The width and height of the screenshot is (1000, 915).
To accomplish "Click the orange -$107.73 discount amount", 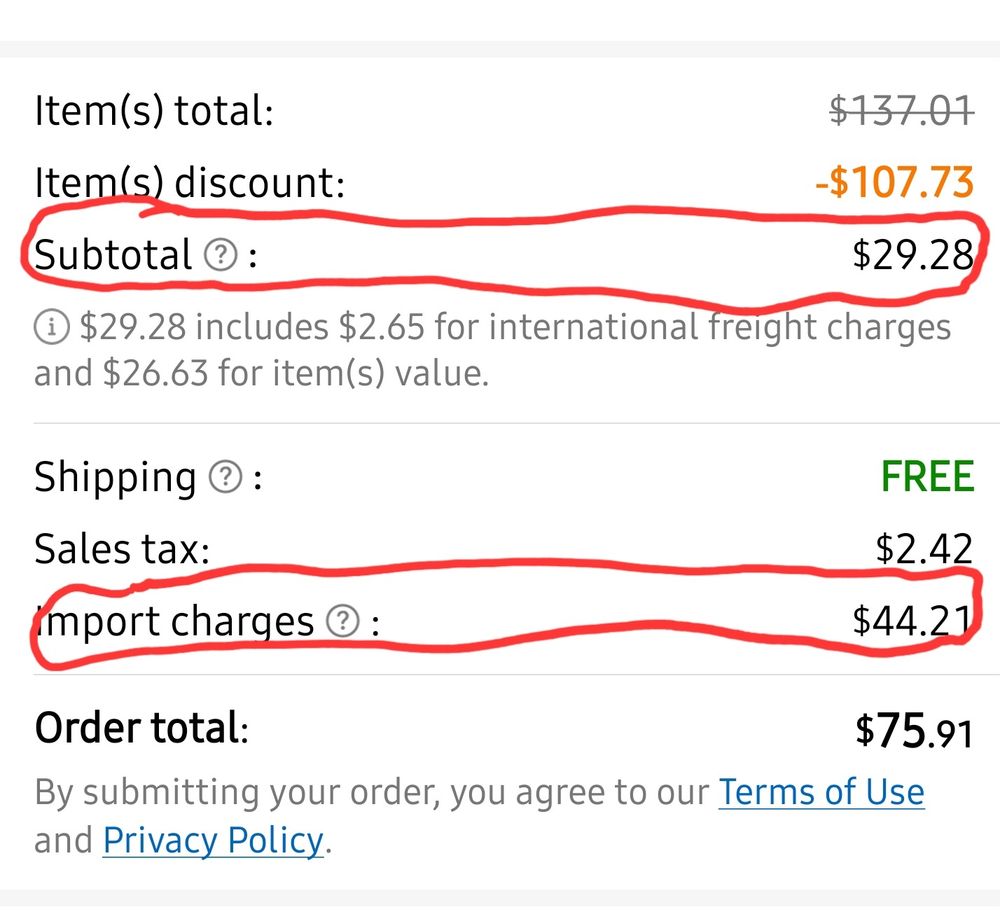I will 893,183.
